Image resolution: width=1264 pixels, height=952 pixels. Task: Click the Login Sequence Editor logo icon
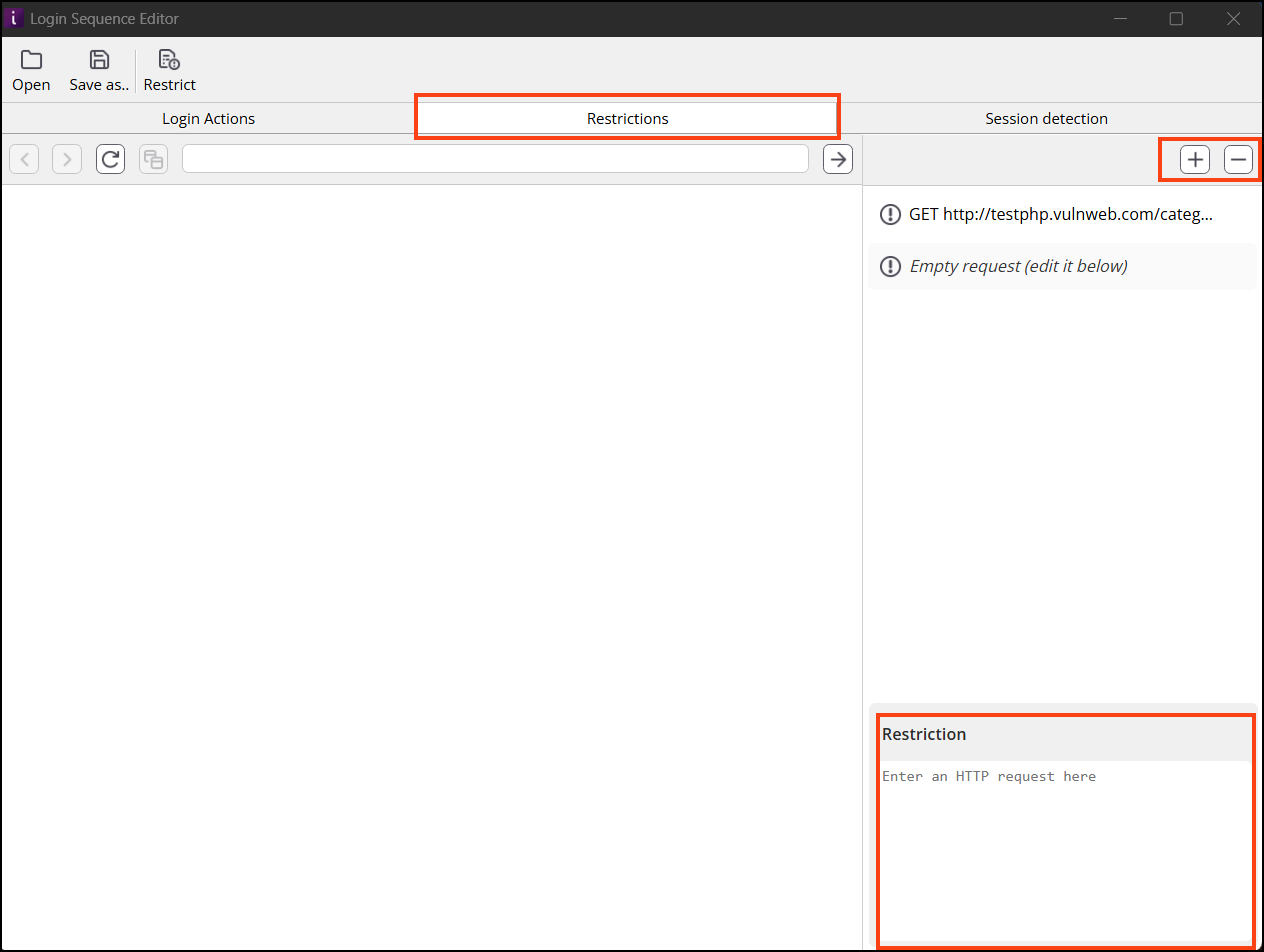click(x=13, y=18)
